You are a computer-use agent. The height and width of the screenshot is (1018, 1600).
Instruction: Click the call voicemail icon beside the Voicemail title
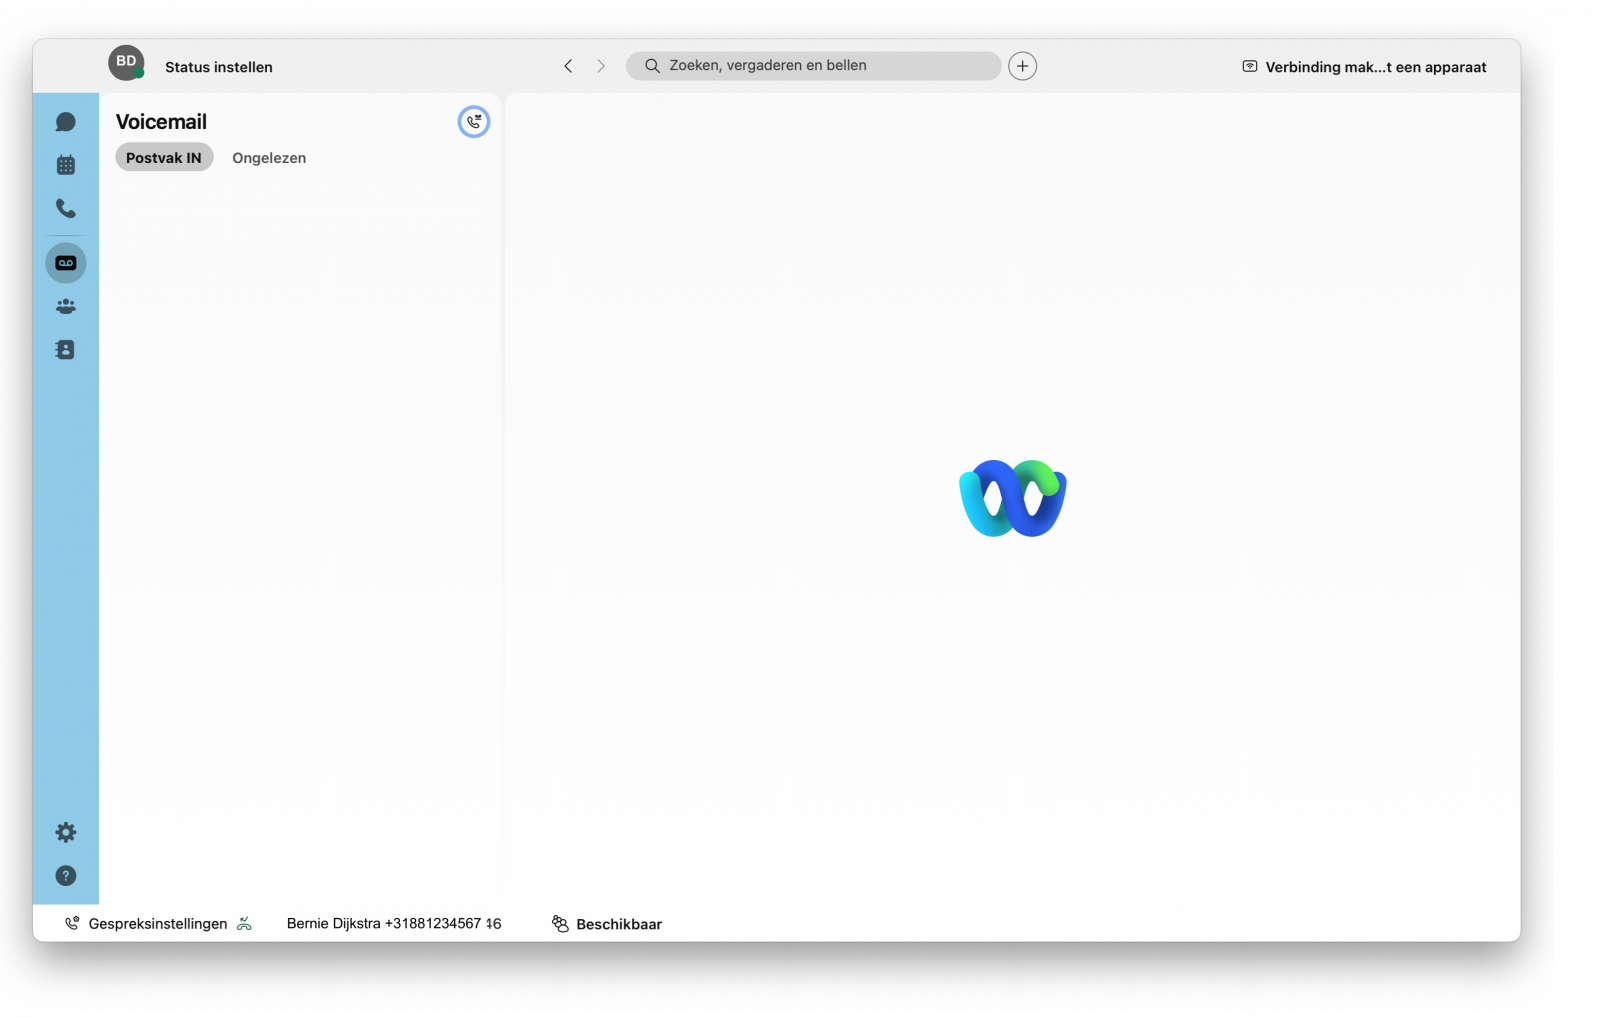[x=474, y=122]
